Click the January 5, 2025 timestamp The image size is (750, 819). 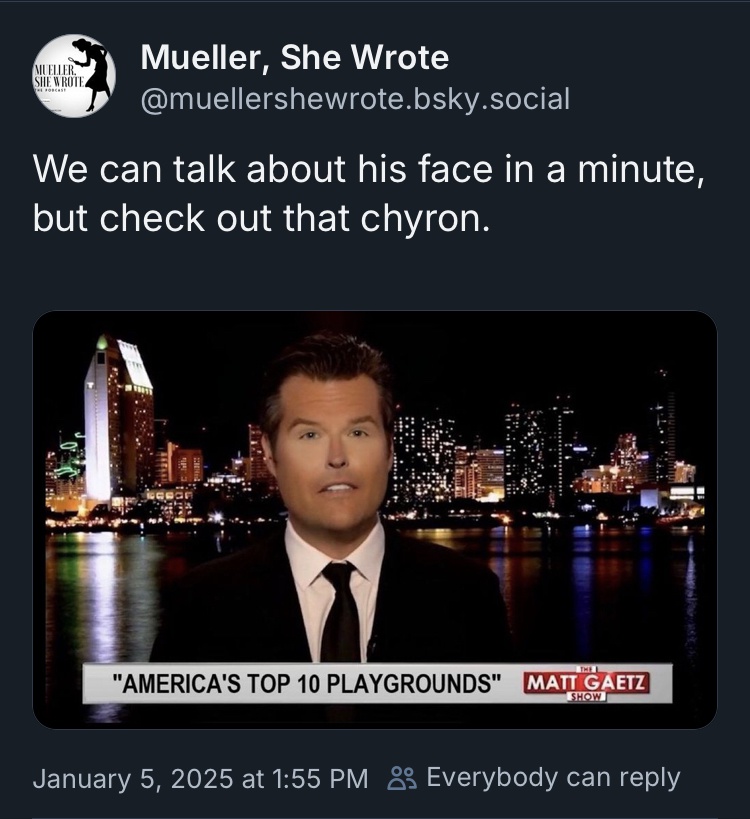pyautogui.click(x=200, y=778)
